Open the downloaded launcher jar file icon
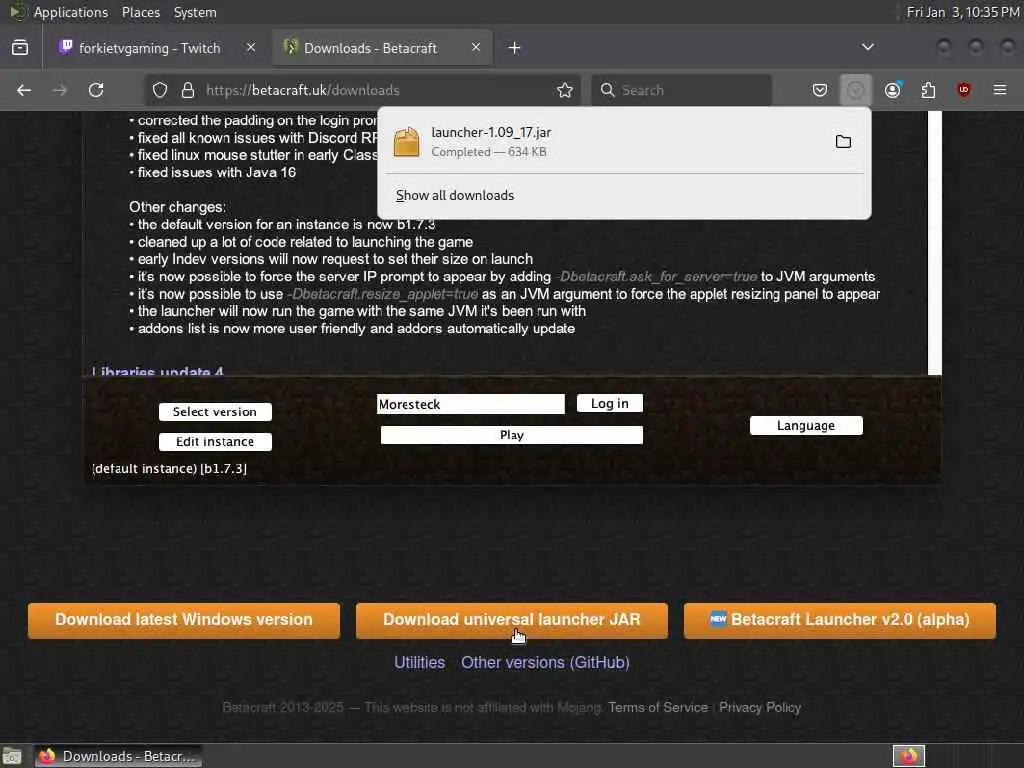1024x768 pixels. click(x=406, y=142)
